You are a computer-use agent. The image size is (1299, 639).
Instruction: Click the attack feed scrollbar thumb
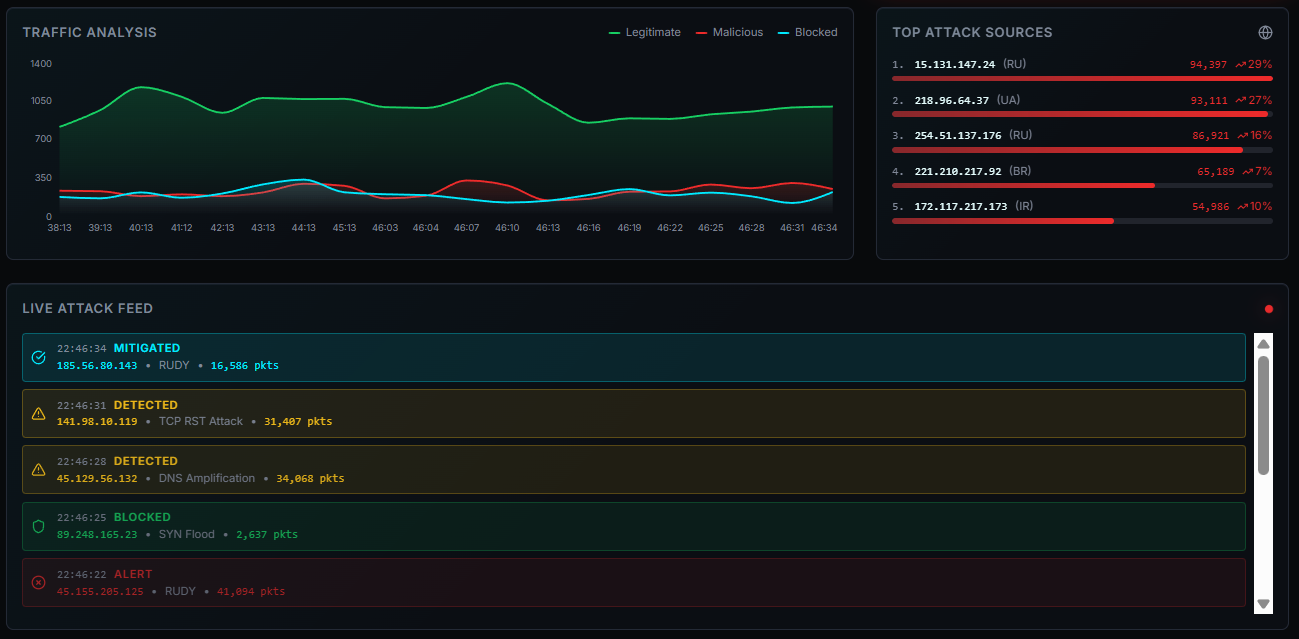click(x=1263, y=415)
